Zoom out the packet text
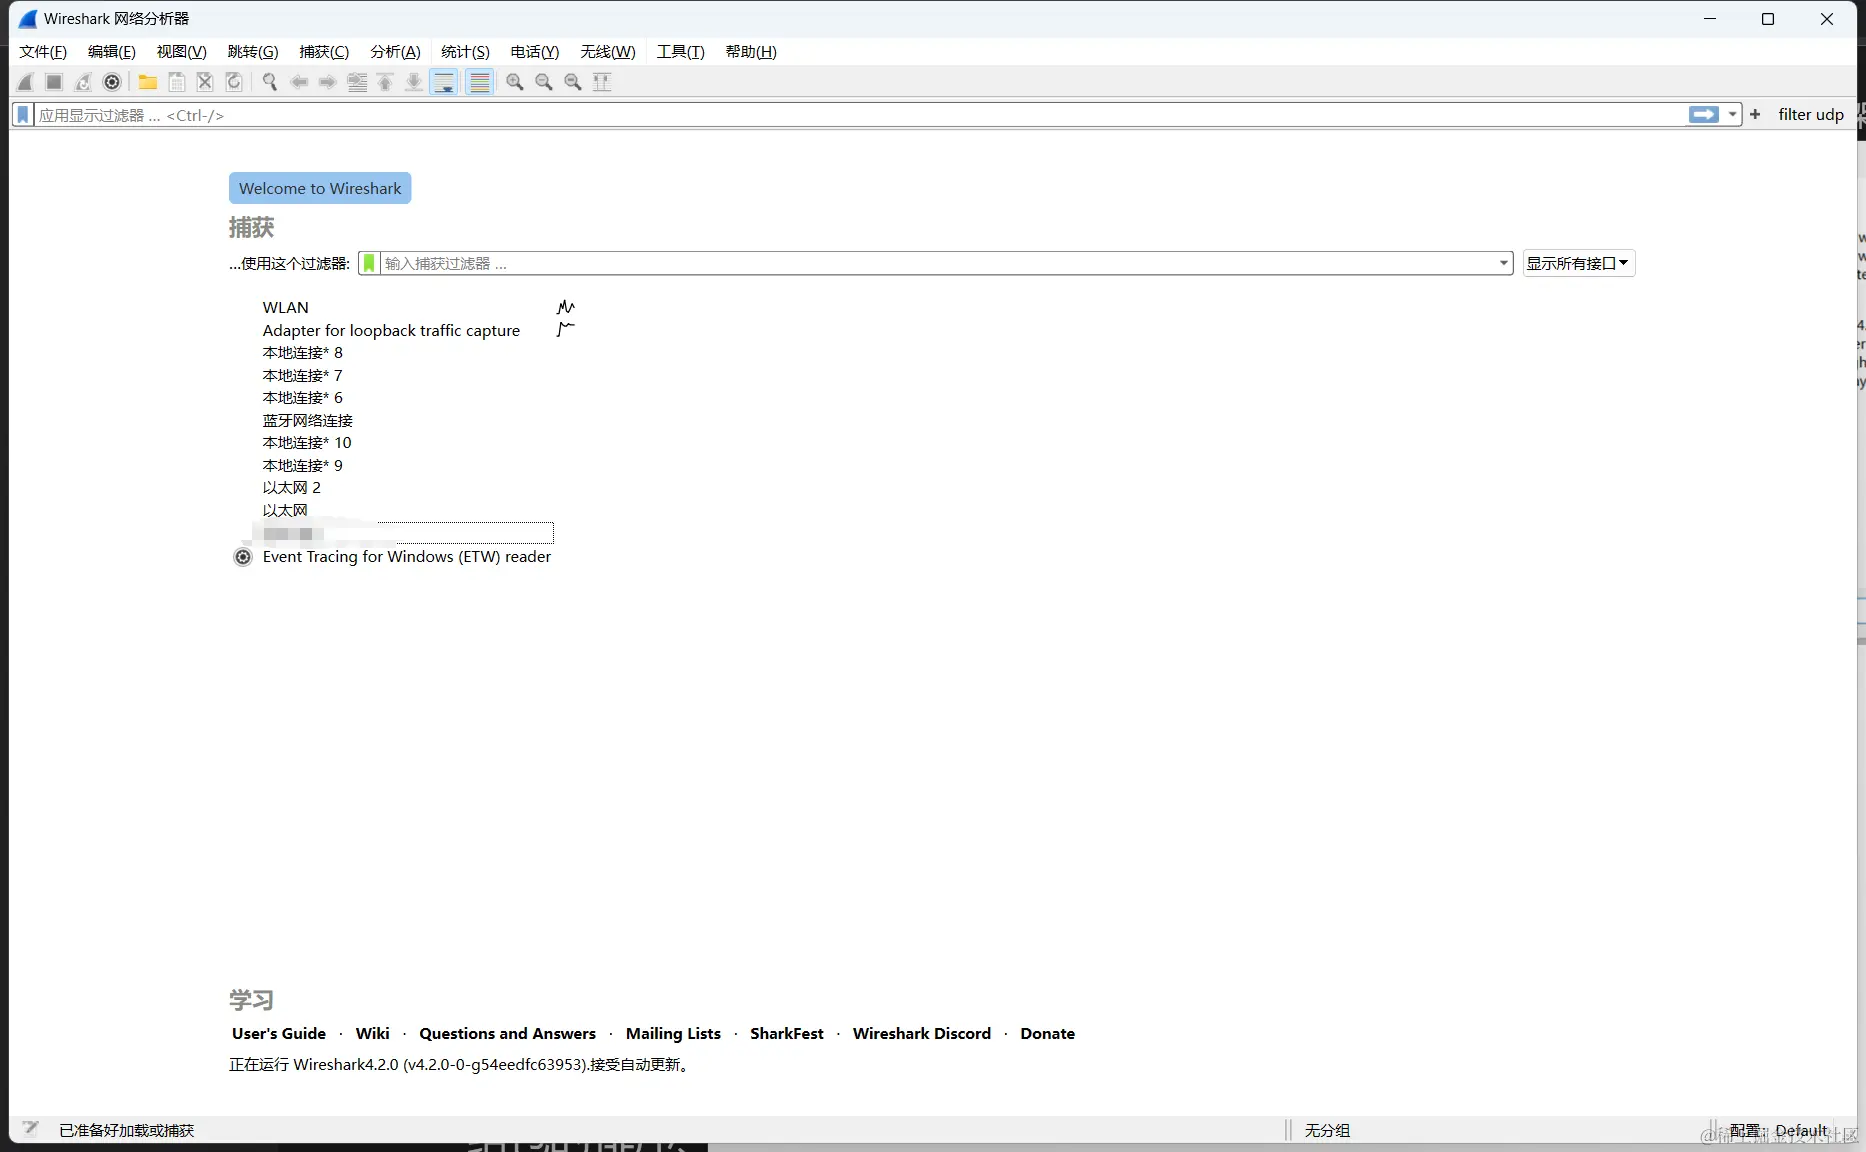The height and width of the screenshot is (1152, 1866). point(544,82)
